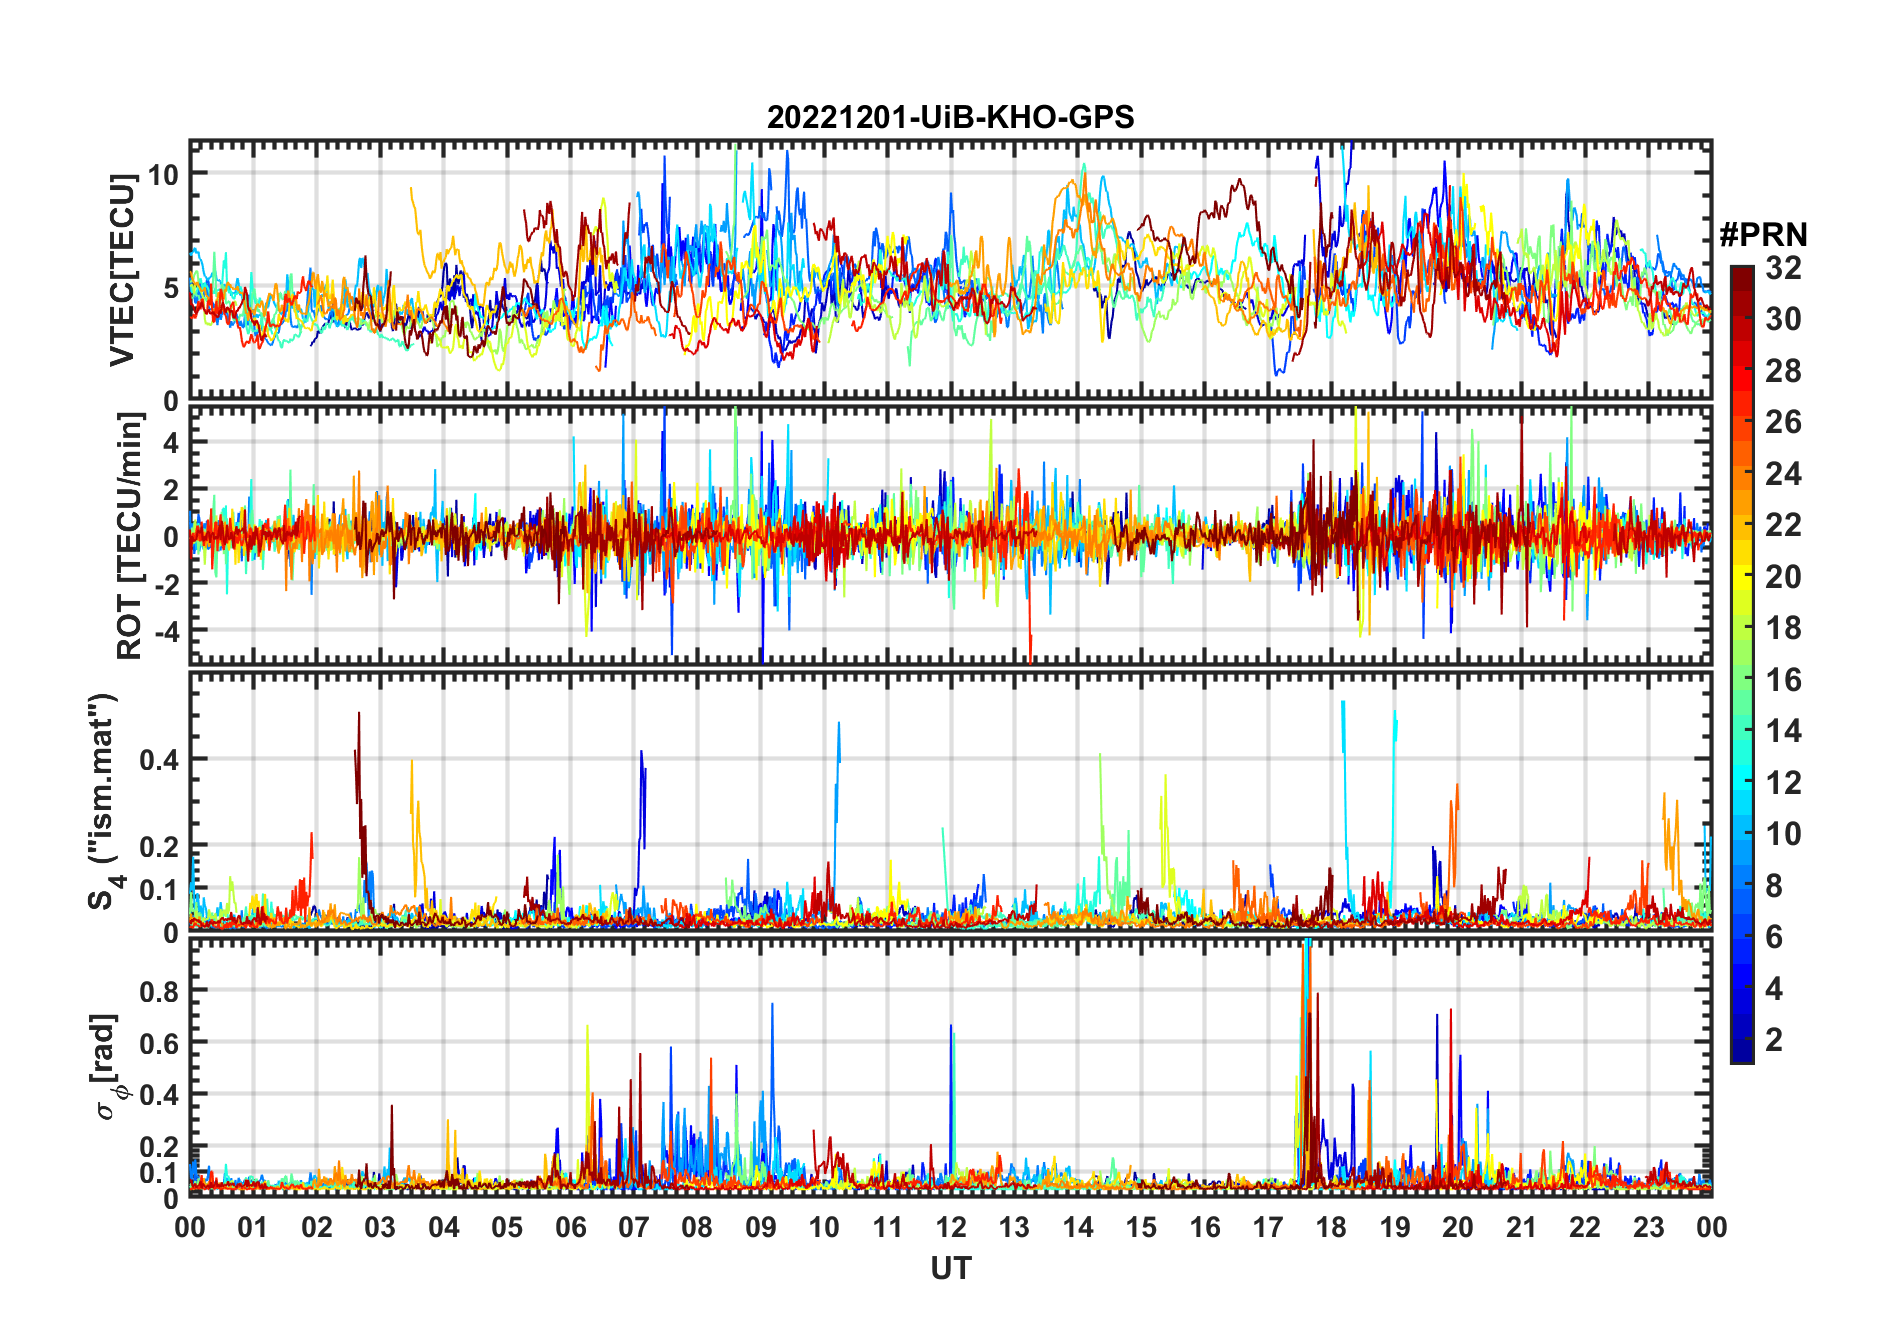Click the VTEC axis tick label 10
This screenshot has height=1330, width=1902.
click(x=163, y=174)
